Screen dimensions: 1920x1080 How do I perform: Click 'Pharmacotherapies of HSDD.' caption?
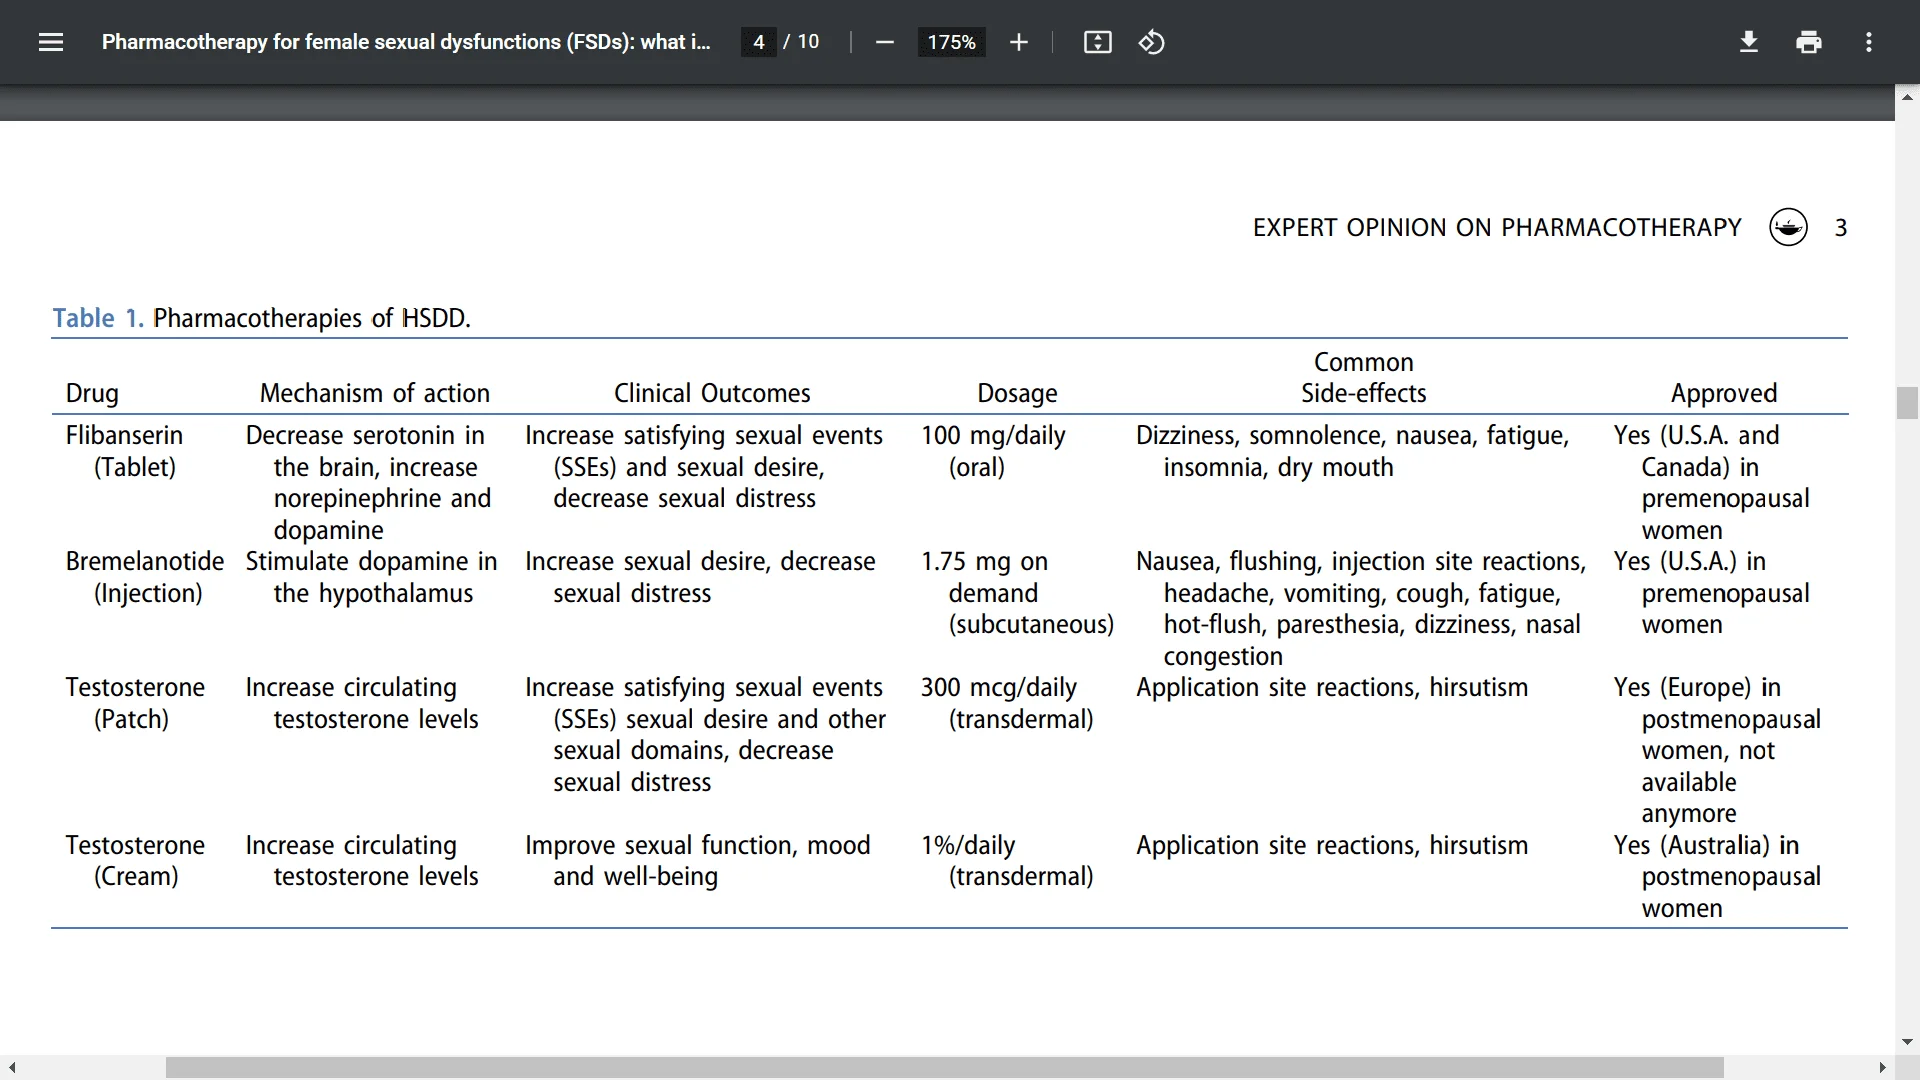(312, 318)
